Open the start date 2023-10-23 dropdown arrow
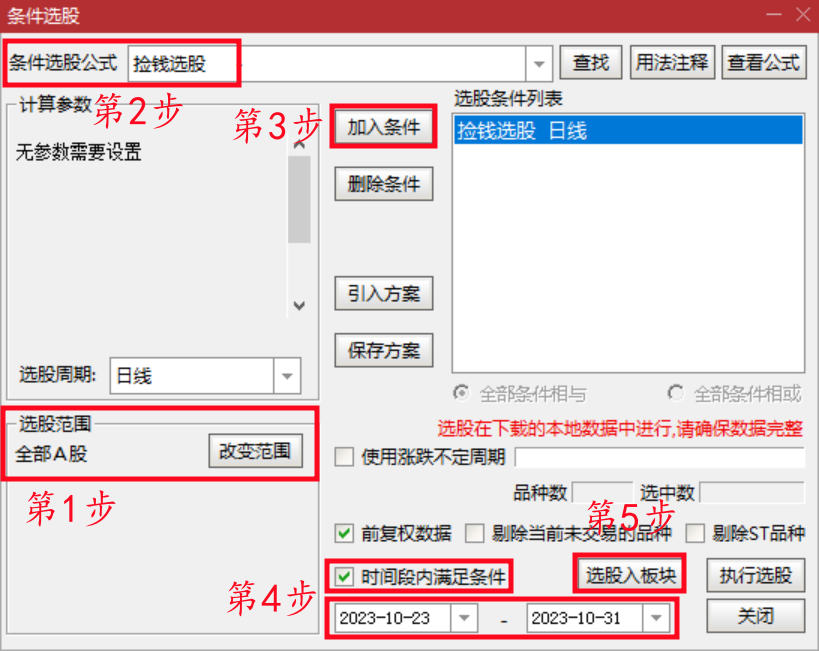Screen dimensions: 819x651 pyautogui.click(x=464, y=618)
